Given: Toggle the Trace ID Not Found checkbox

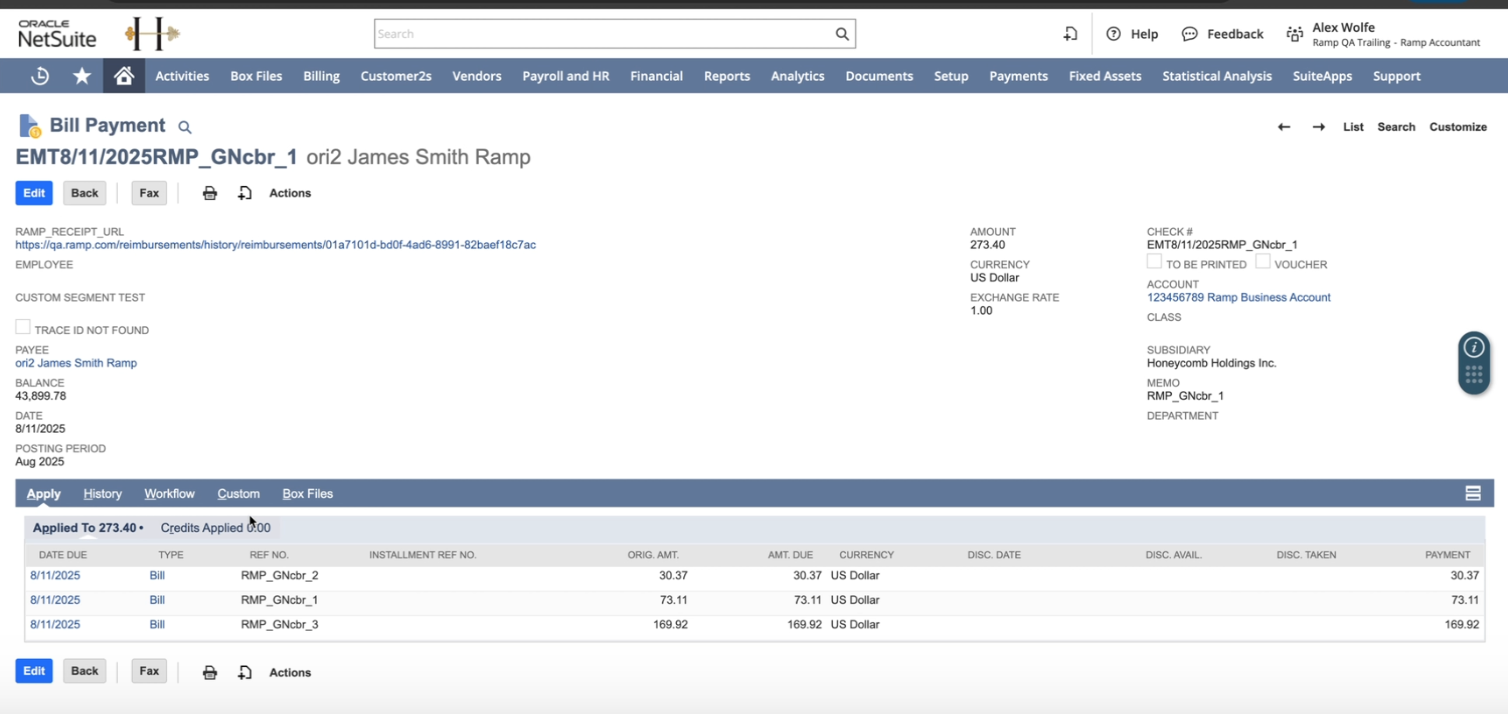Looking at the screenshot, I should [x=23, y=327].
